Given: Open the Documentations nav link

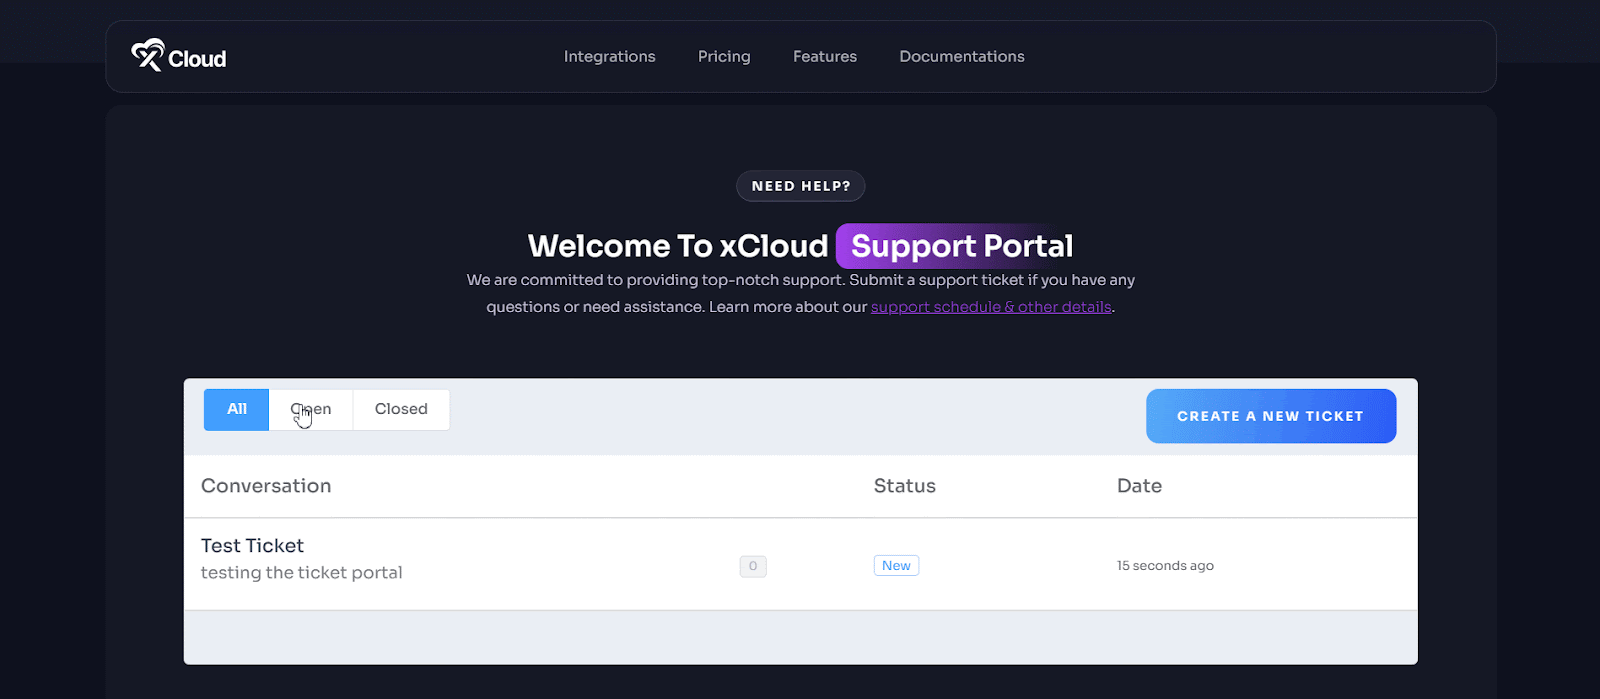Looking at the screenshot, I should coord(962,57).
